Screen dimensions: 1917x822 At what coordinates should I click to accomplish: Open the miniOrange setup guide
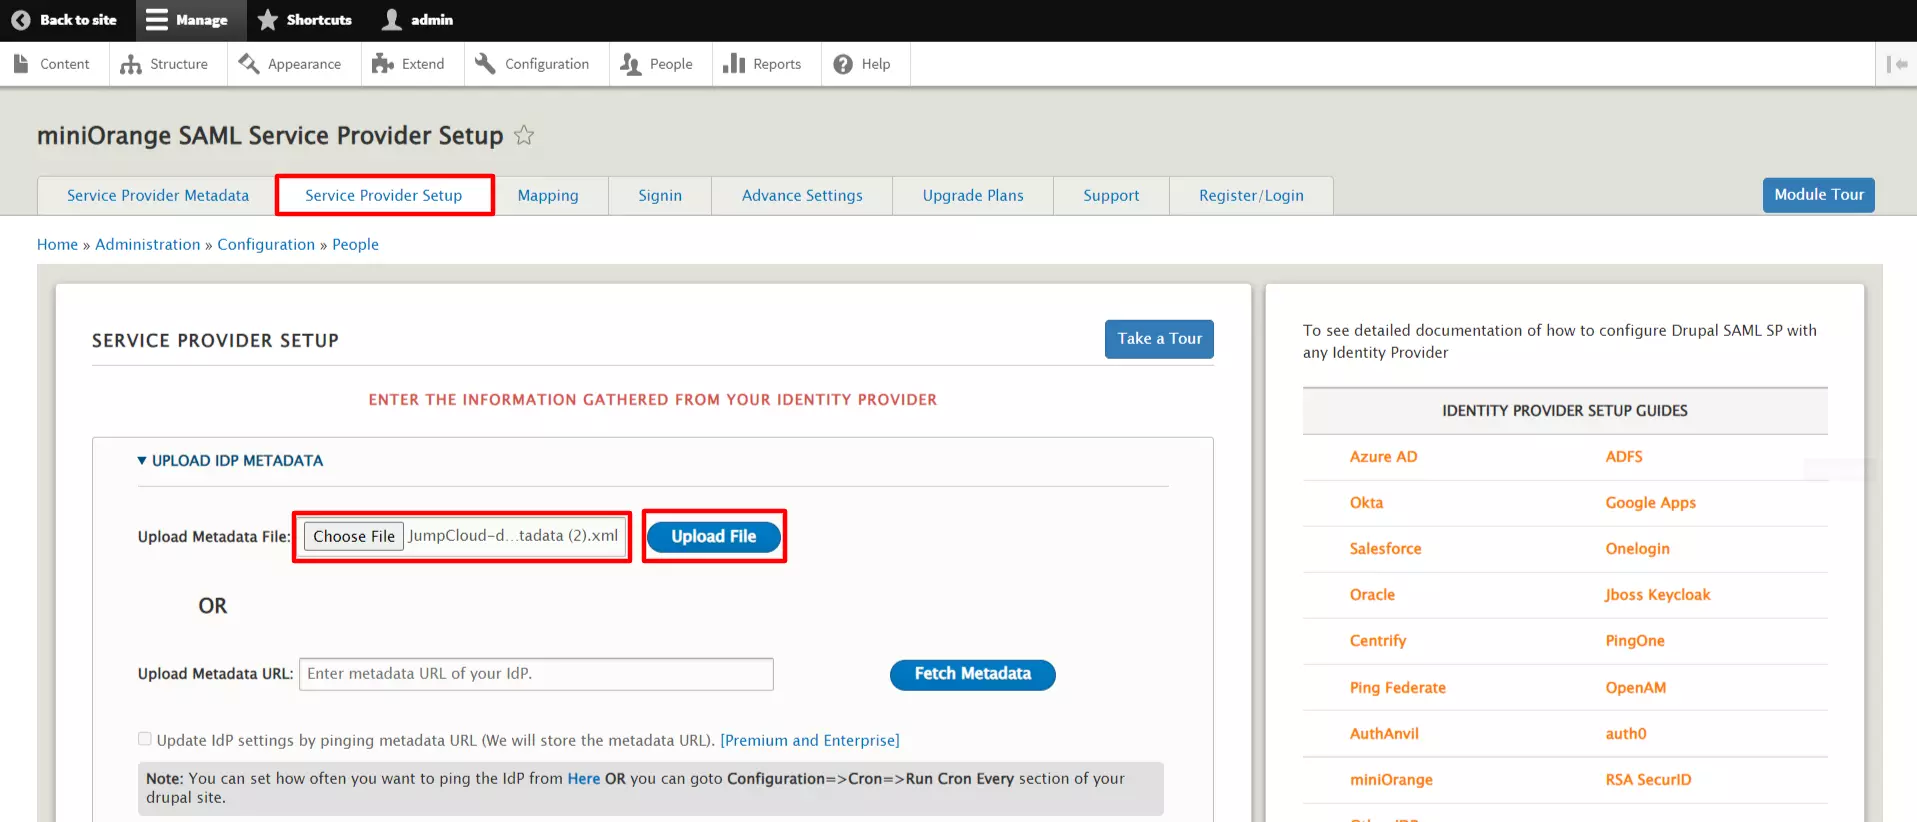pyautogui.click(x=1391, y=780)
